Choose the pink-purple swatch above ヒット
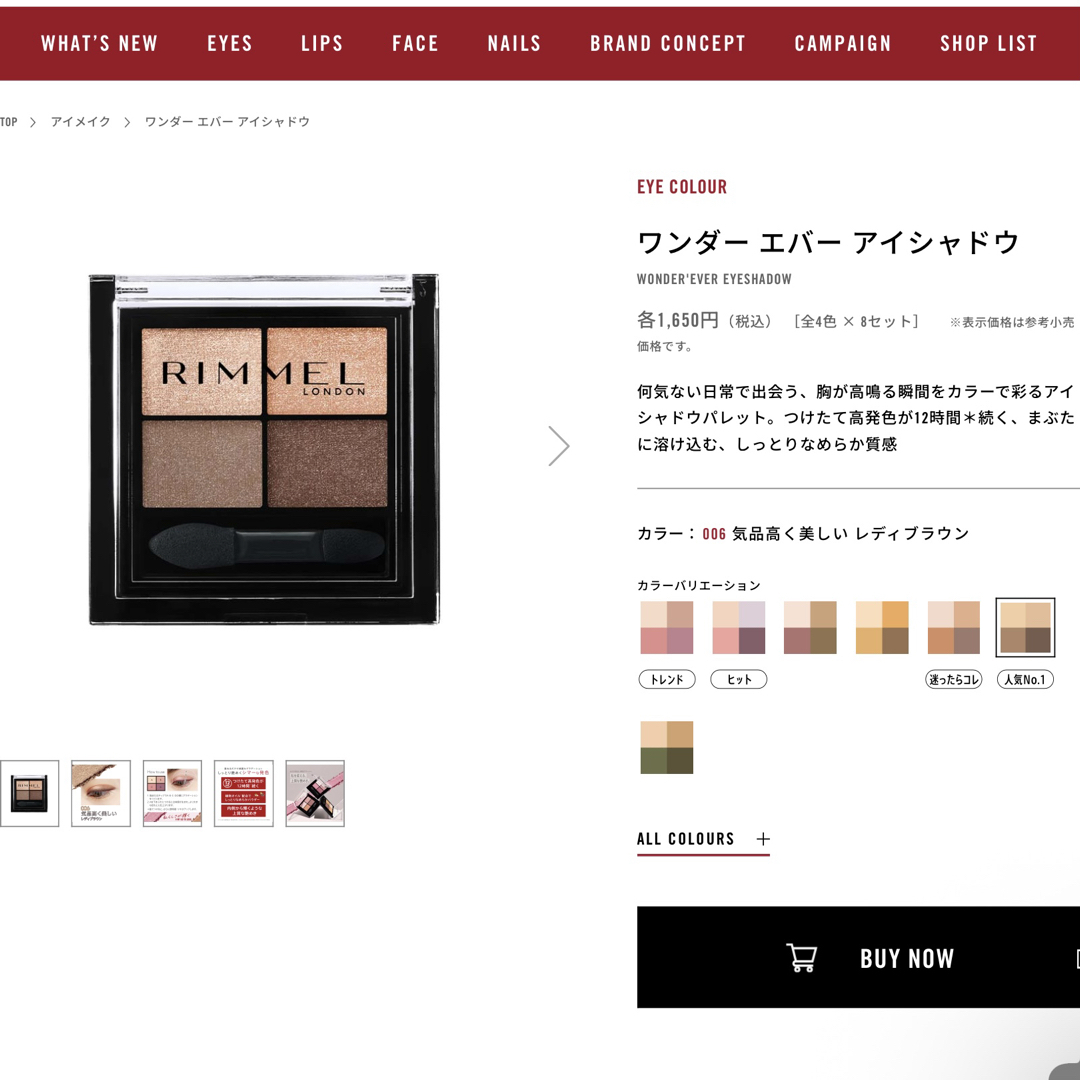This screenshot has height=1080, width=1080. tap(738, 627)
